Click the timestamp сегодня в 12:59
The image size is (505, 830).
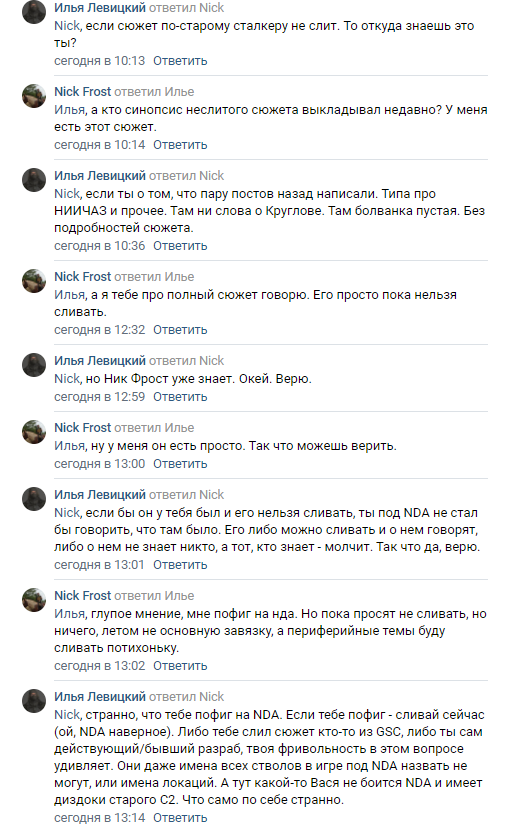pyautogui.click(x=100, y=397)
